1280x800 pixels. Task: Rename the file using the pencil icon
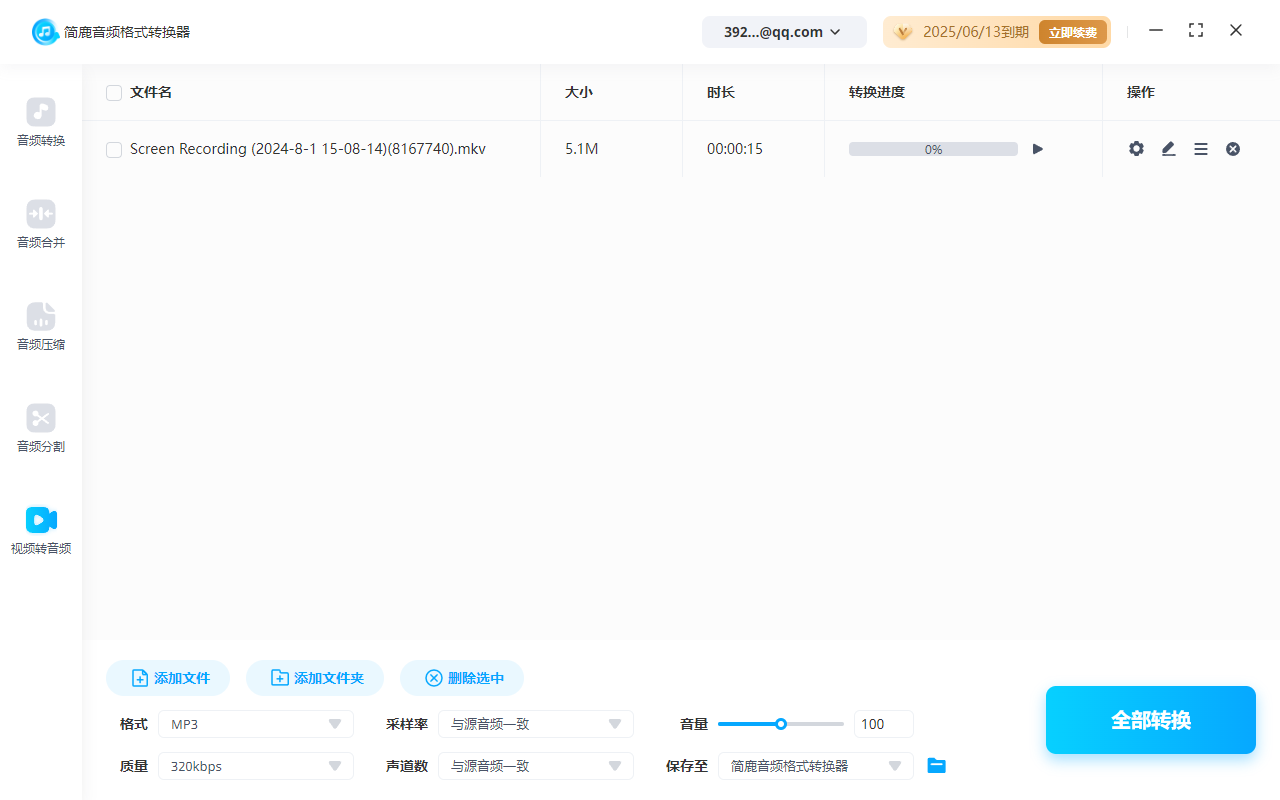tap(1168, 148)
